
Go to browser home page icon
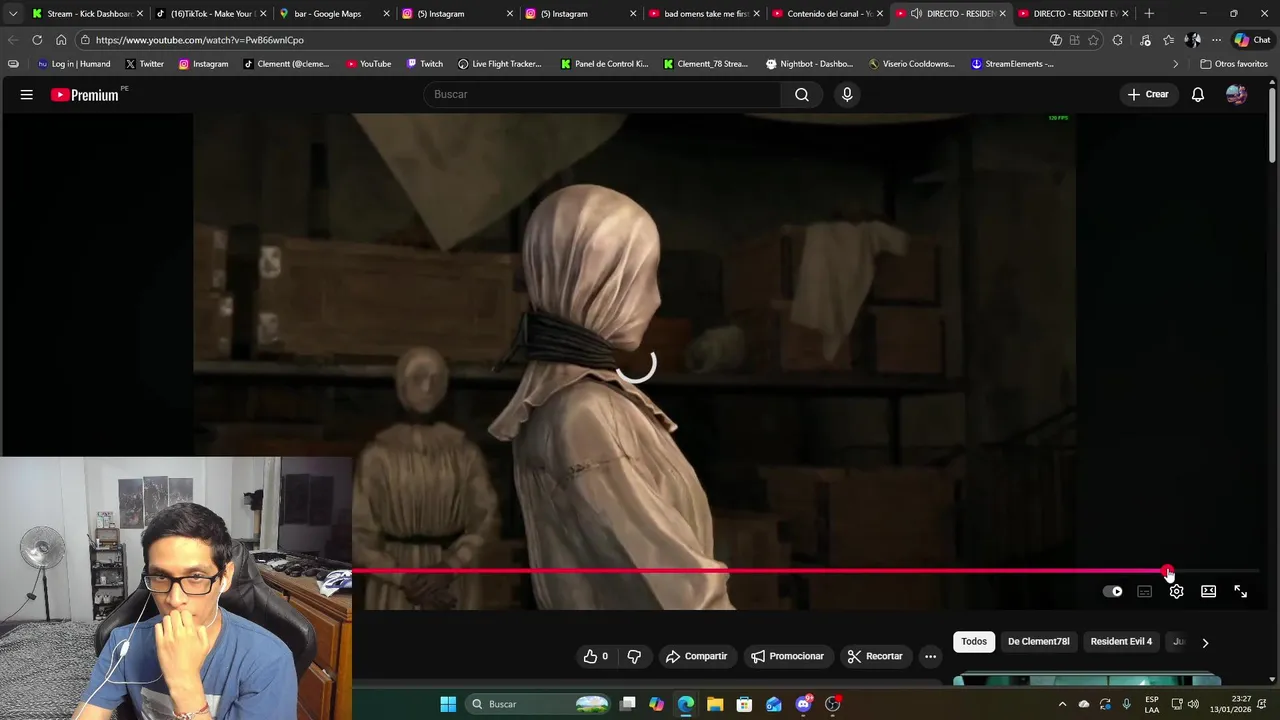pos(61,40)
